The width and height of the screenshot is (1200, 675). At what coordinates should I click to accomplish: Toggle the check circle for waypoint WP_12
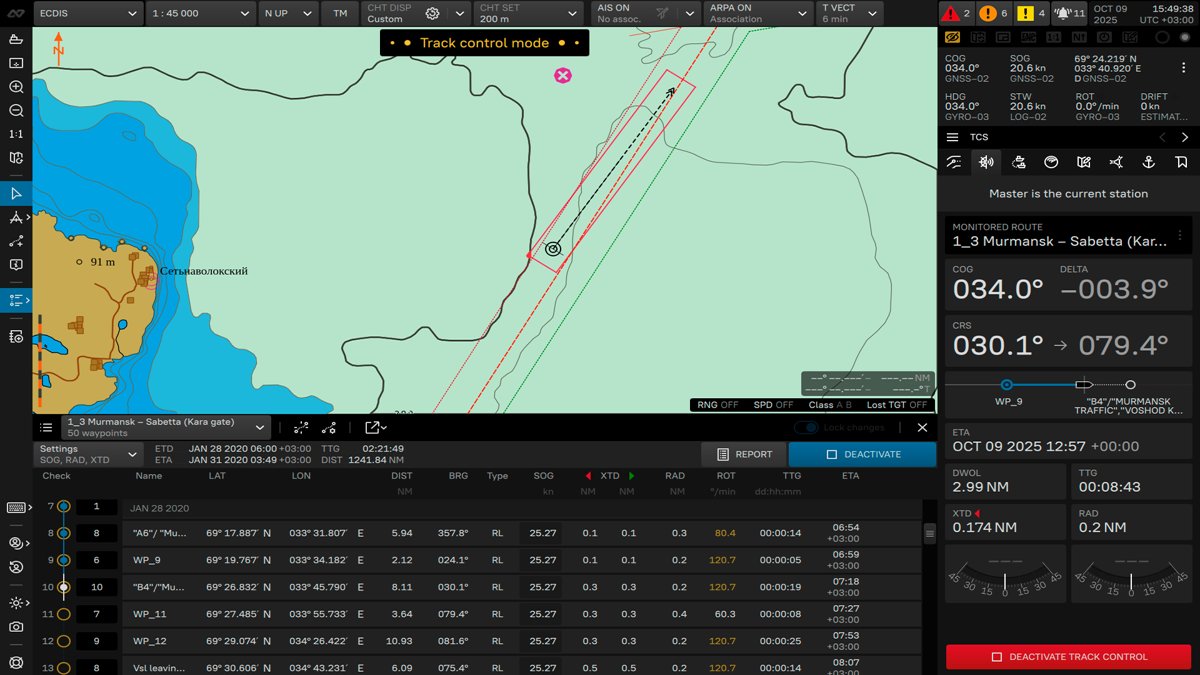64,641
